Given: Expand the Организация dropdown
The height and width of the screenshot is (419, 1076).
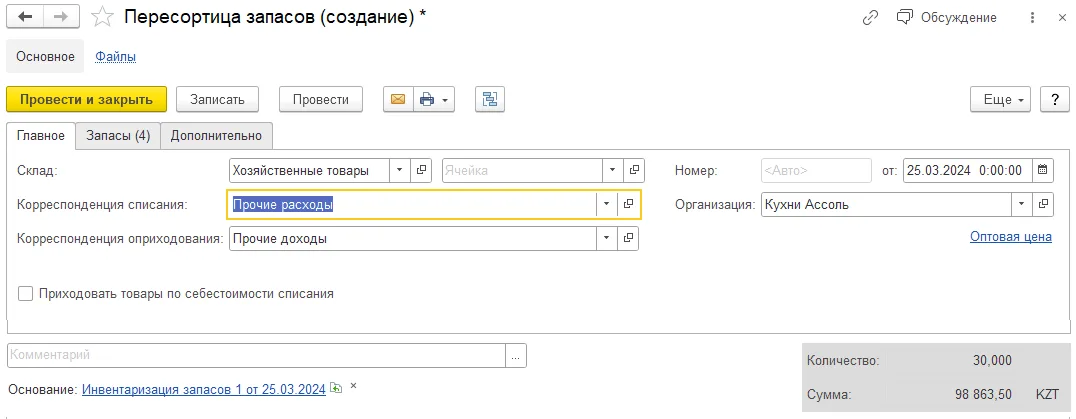Looking at the screenshot, I should 1021,204.
